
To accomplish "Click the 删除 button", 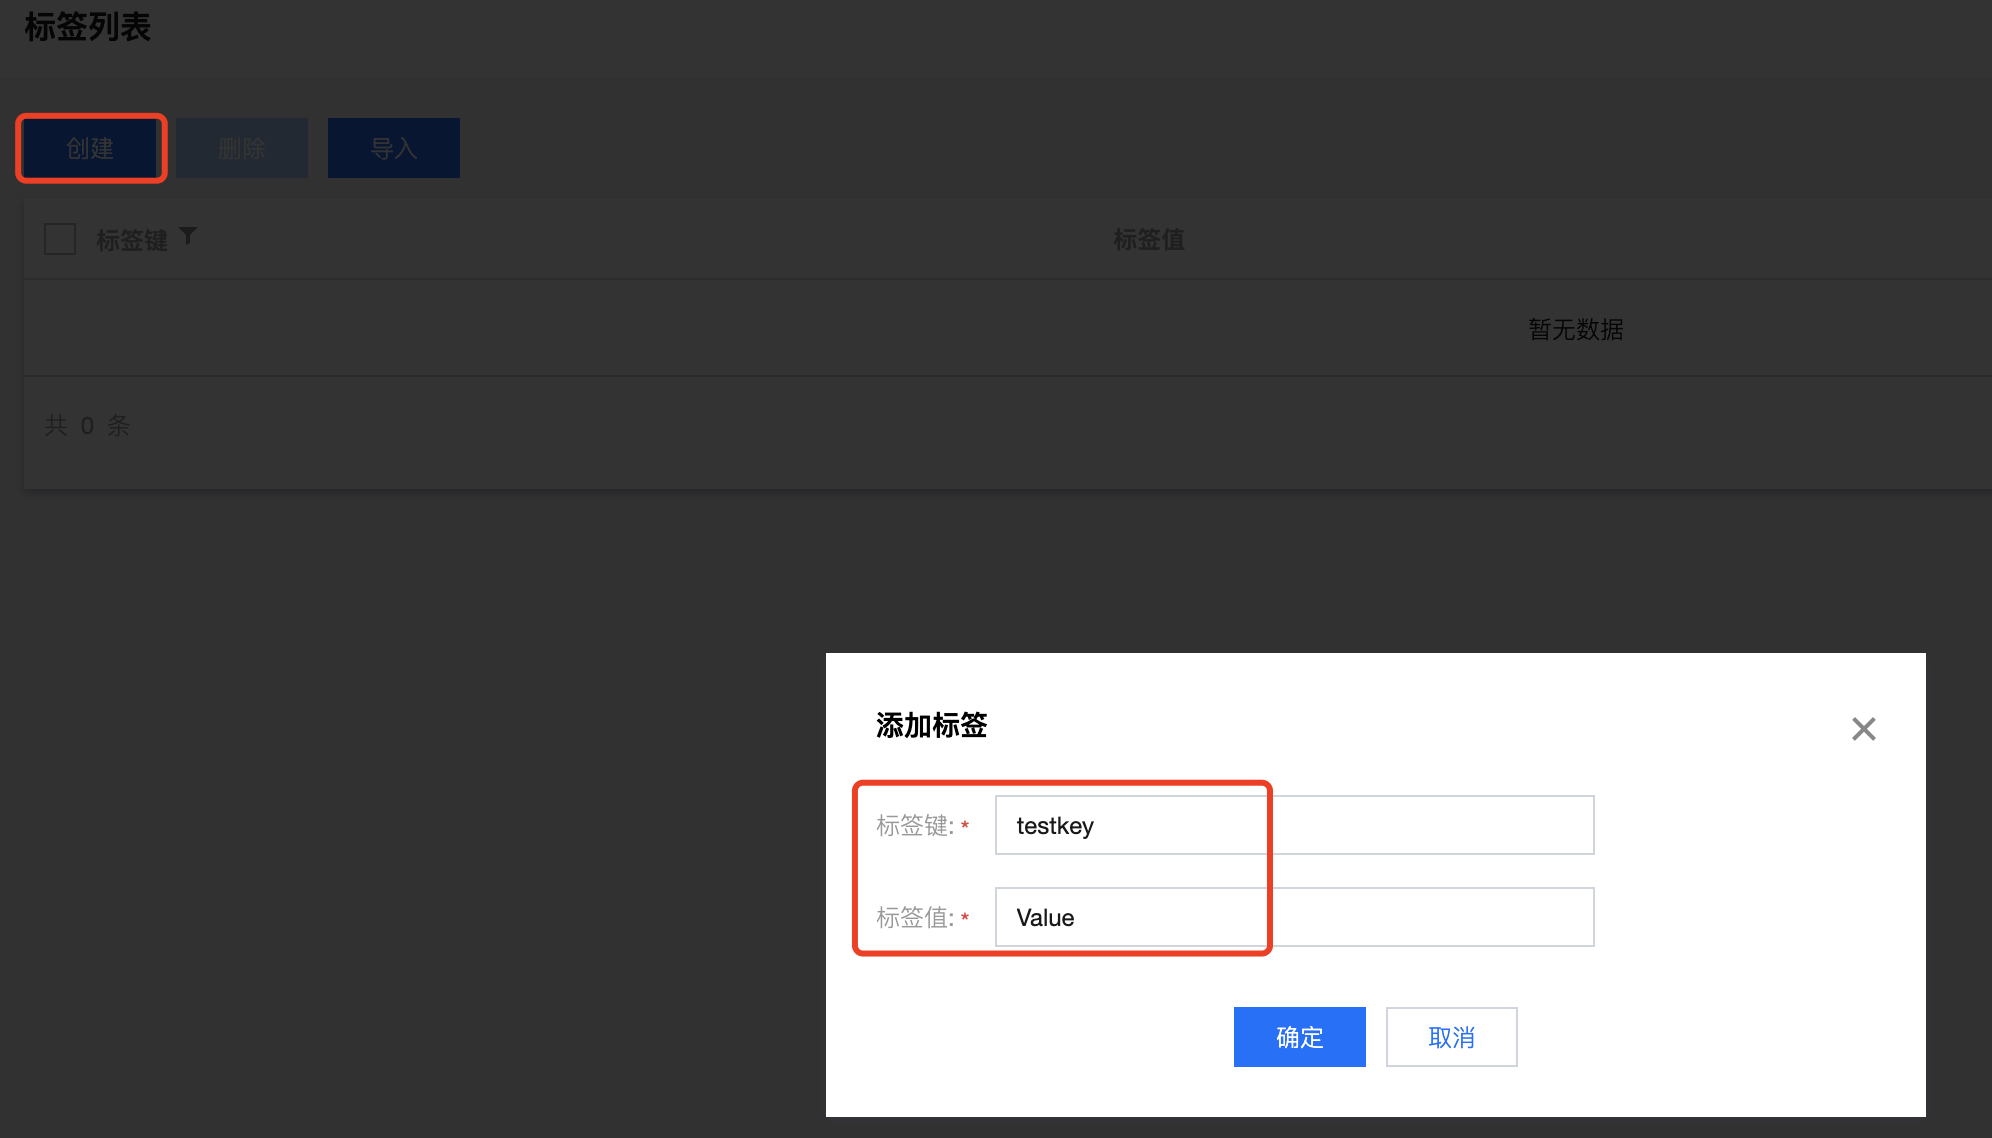I will click(242, 148).
